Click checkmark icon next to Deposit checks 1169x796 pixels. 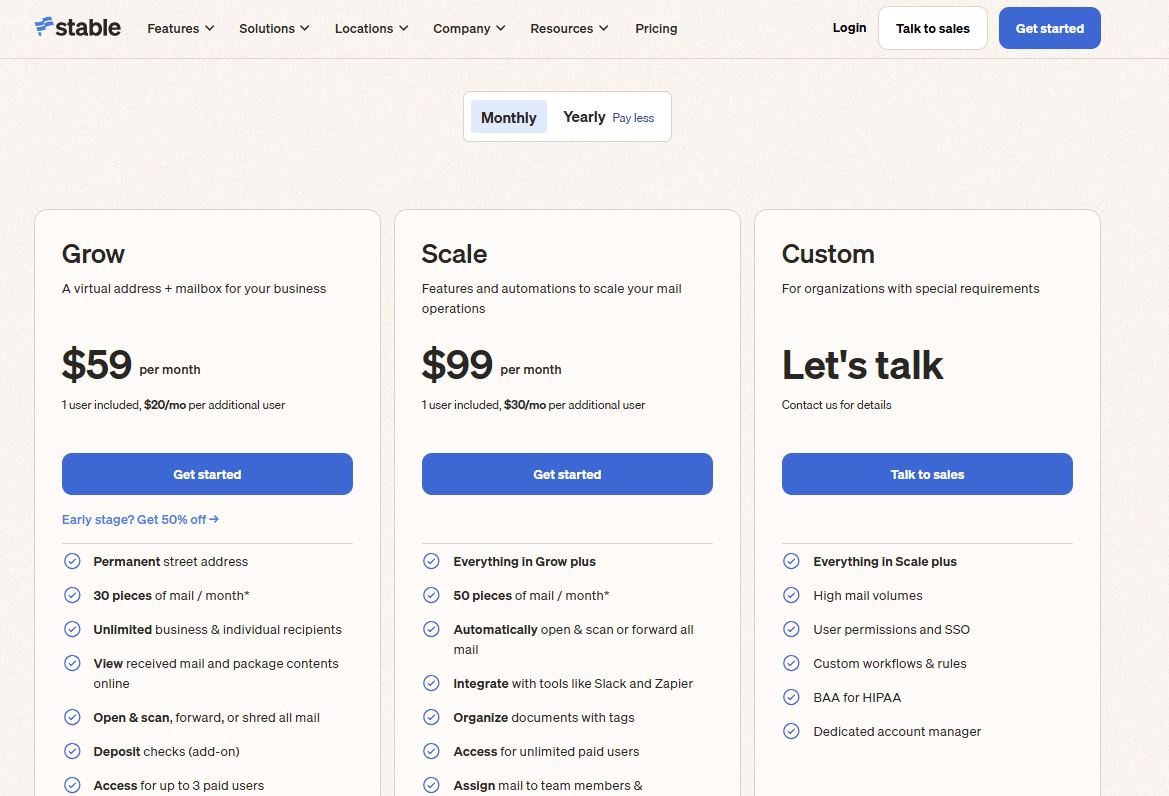(72, 751)
